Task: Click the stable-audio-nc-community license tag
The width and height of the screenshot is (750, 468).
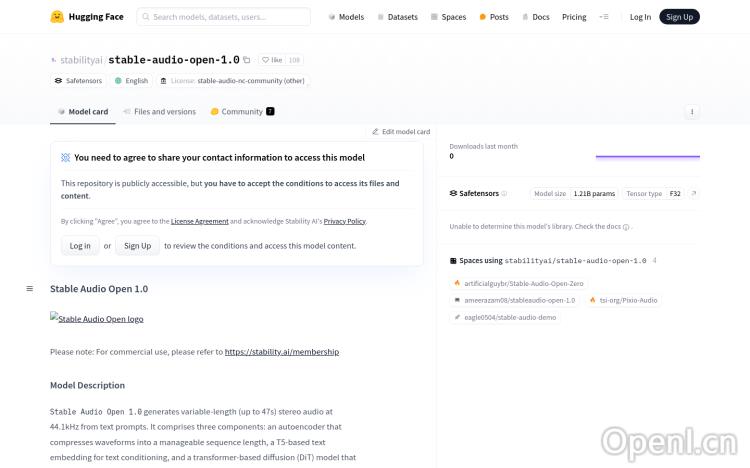Action: (232, 80)
